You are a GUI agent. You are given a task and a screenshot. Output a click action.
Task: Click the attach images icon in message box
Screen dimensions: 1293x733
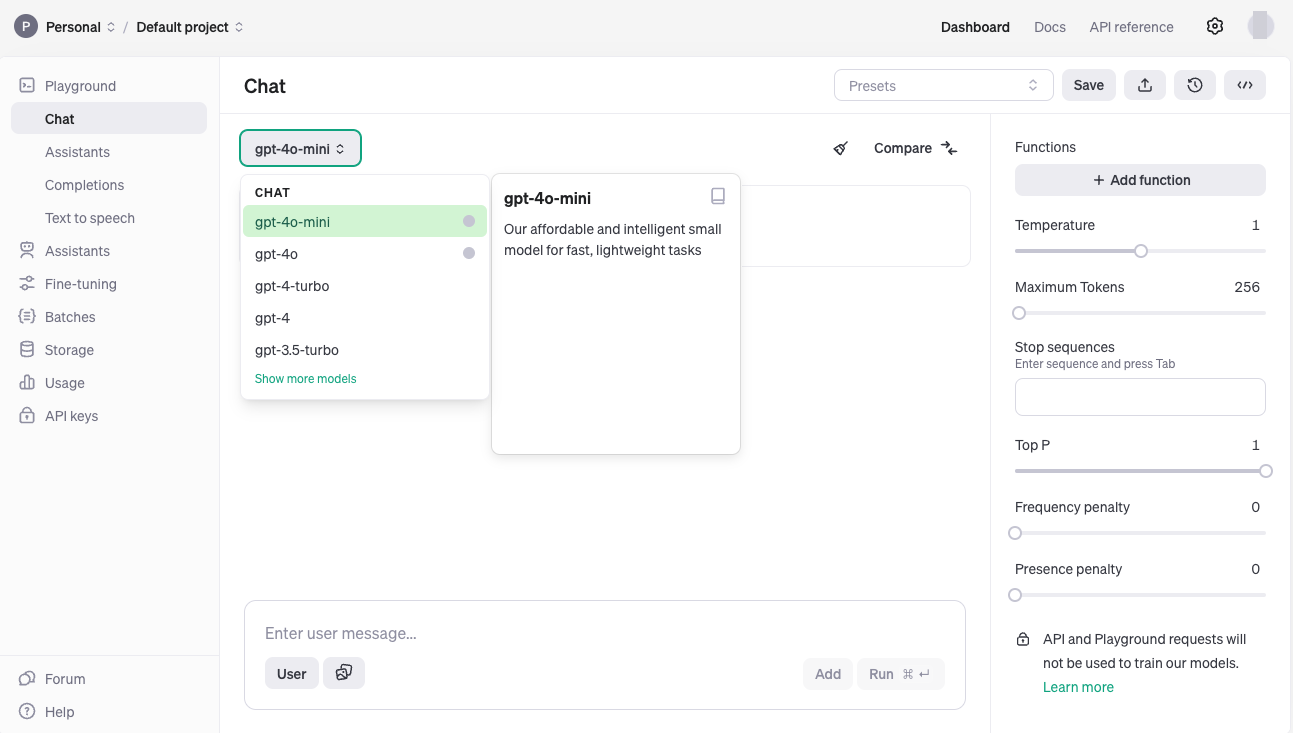pos(344,673)
